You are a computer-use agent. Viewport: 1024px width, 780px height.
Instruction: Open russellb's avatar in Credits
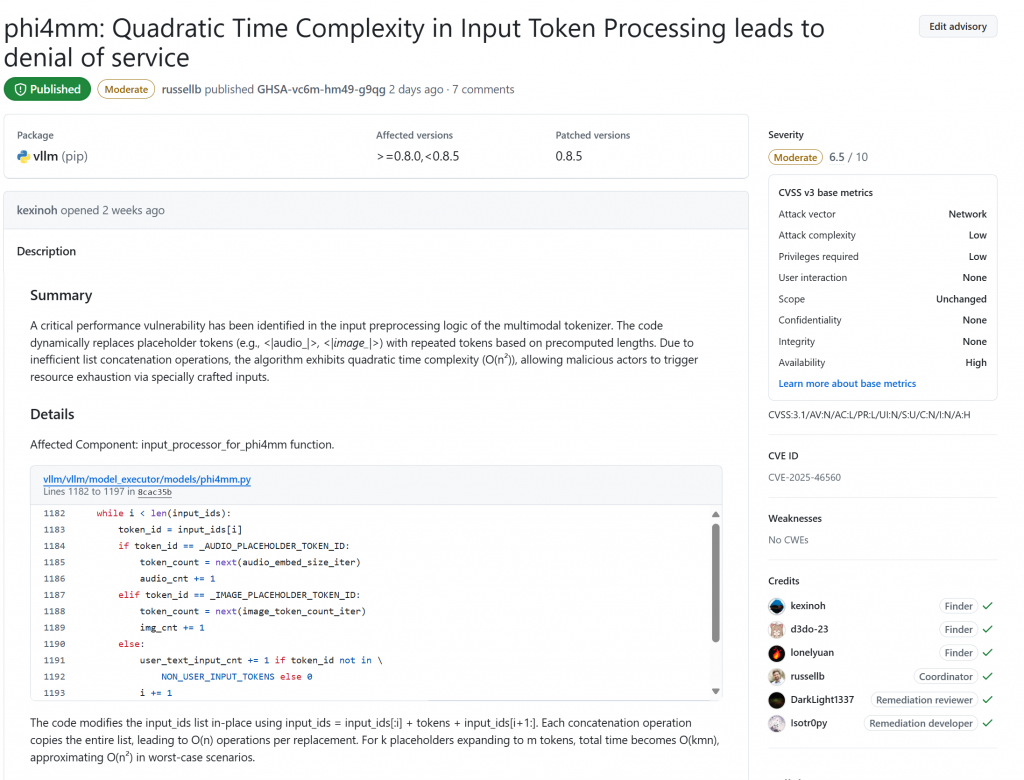point(776,677)
